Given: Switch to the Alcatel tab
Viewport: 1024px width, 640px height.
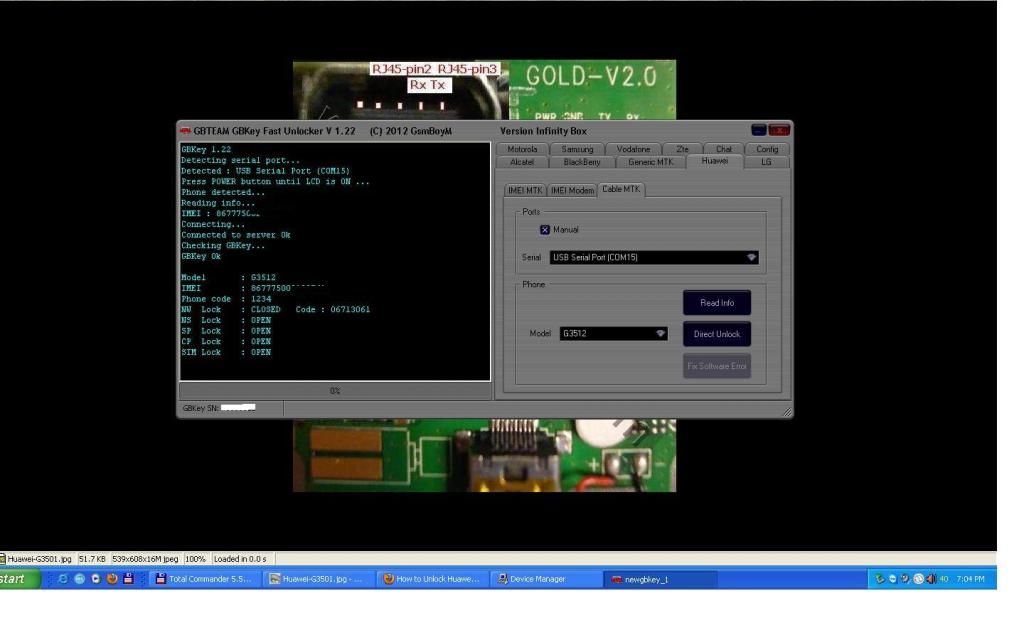Looking at the screenshot, I should 522,162.
